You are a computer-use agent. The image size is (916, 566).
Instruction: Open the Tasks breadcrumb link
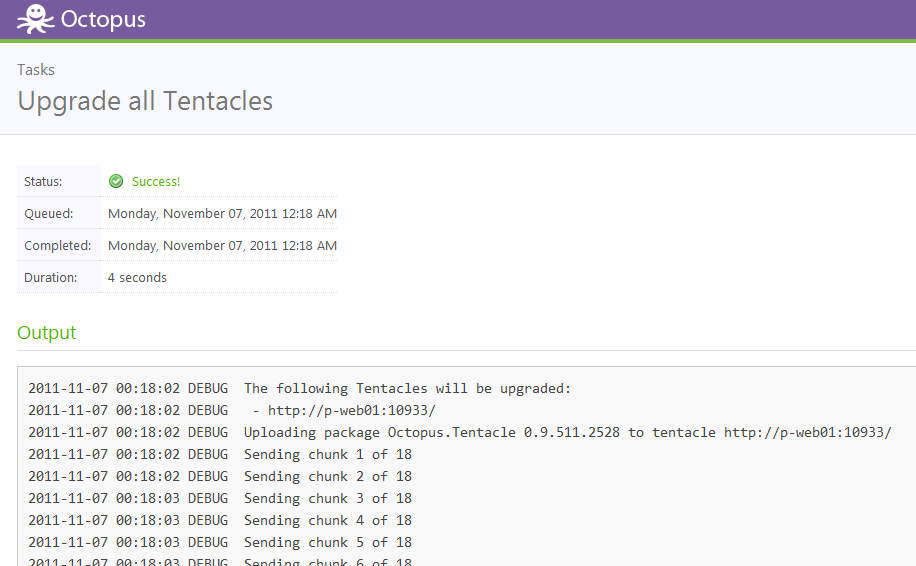pos(36,70)
